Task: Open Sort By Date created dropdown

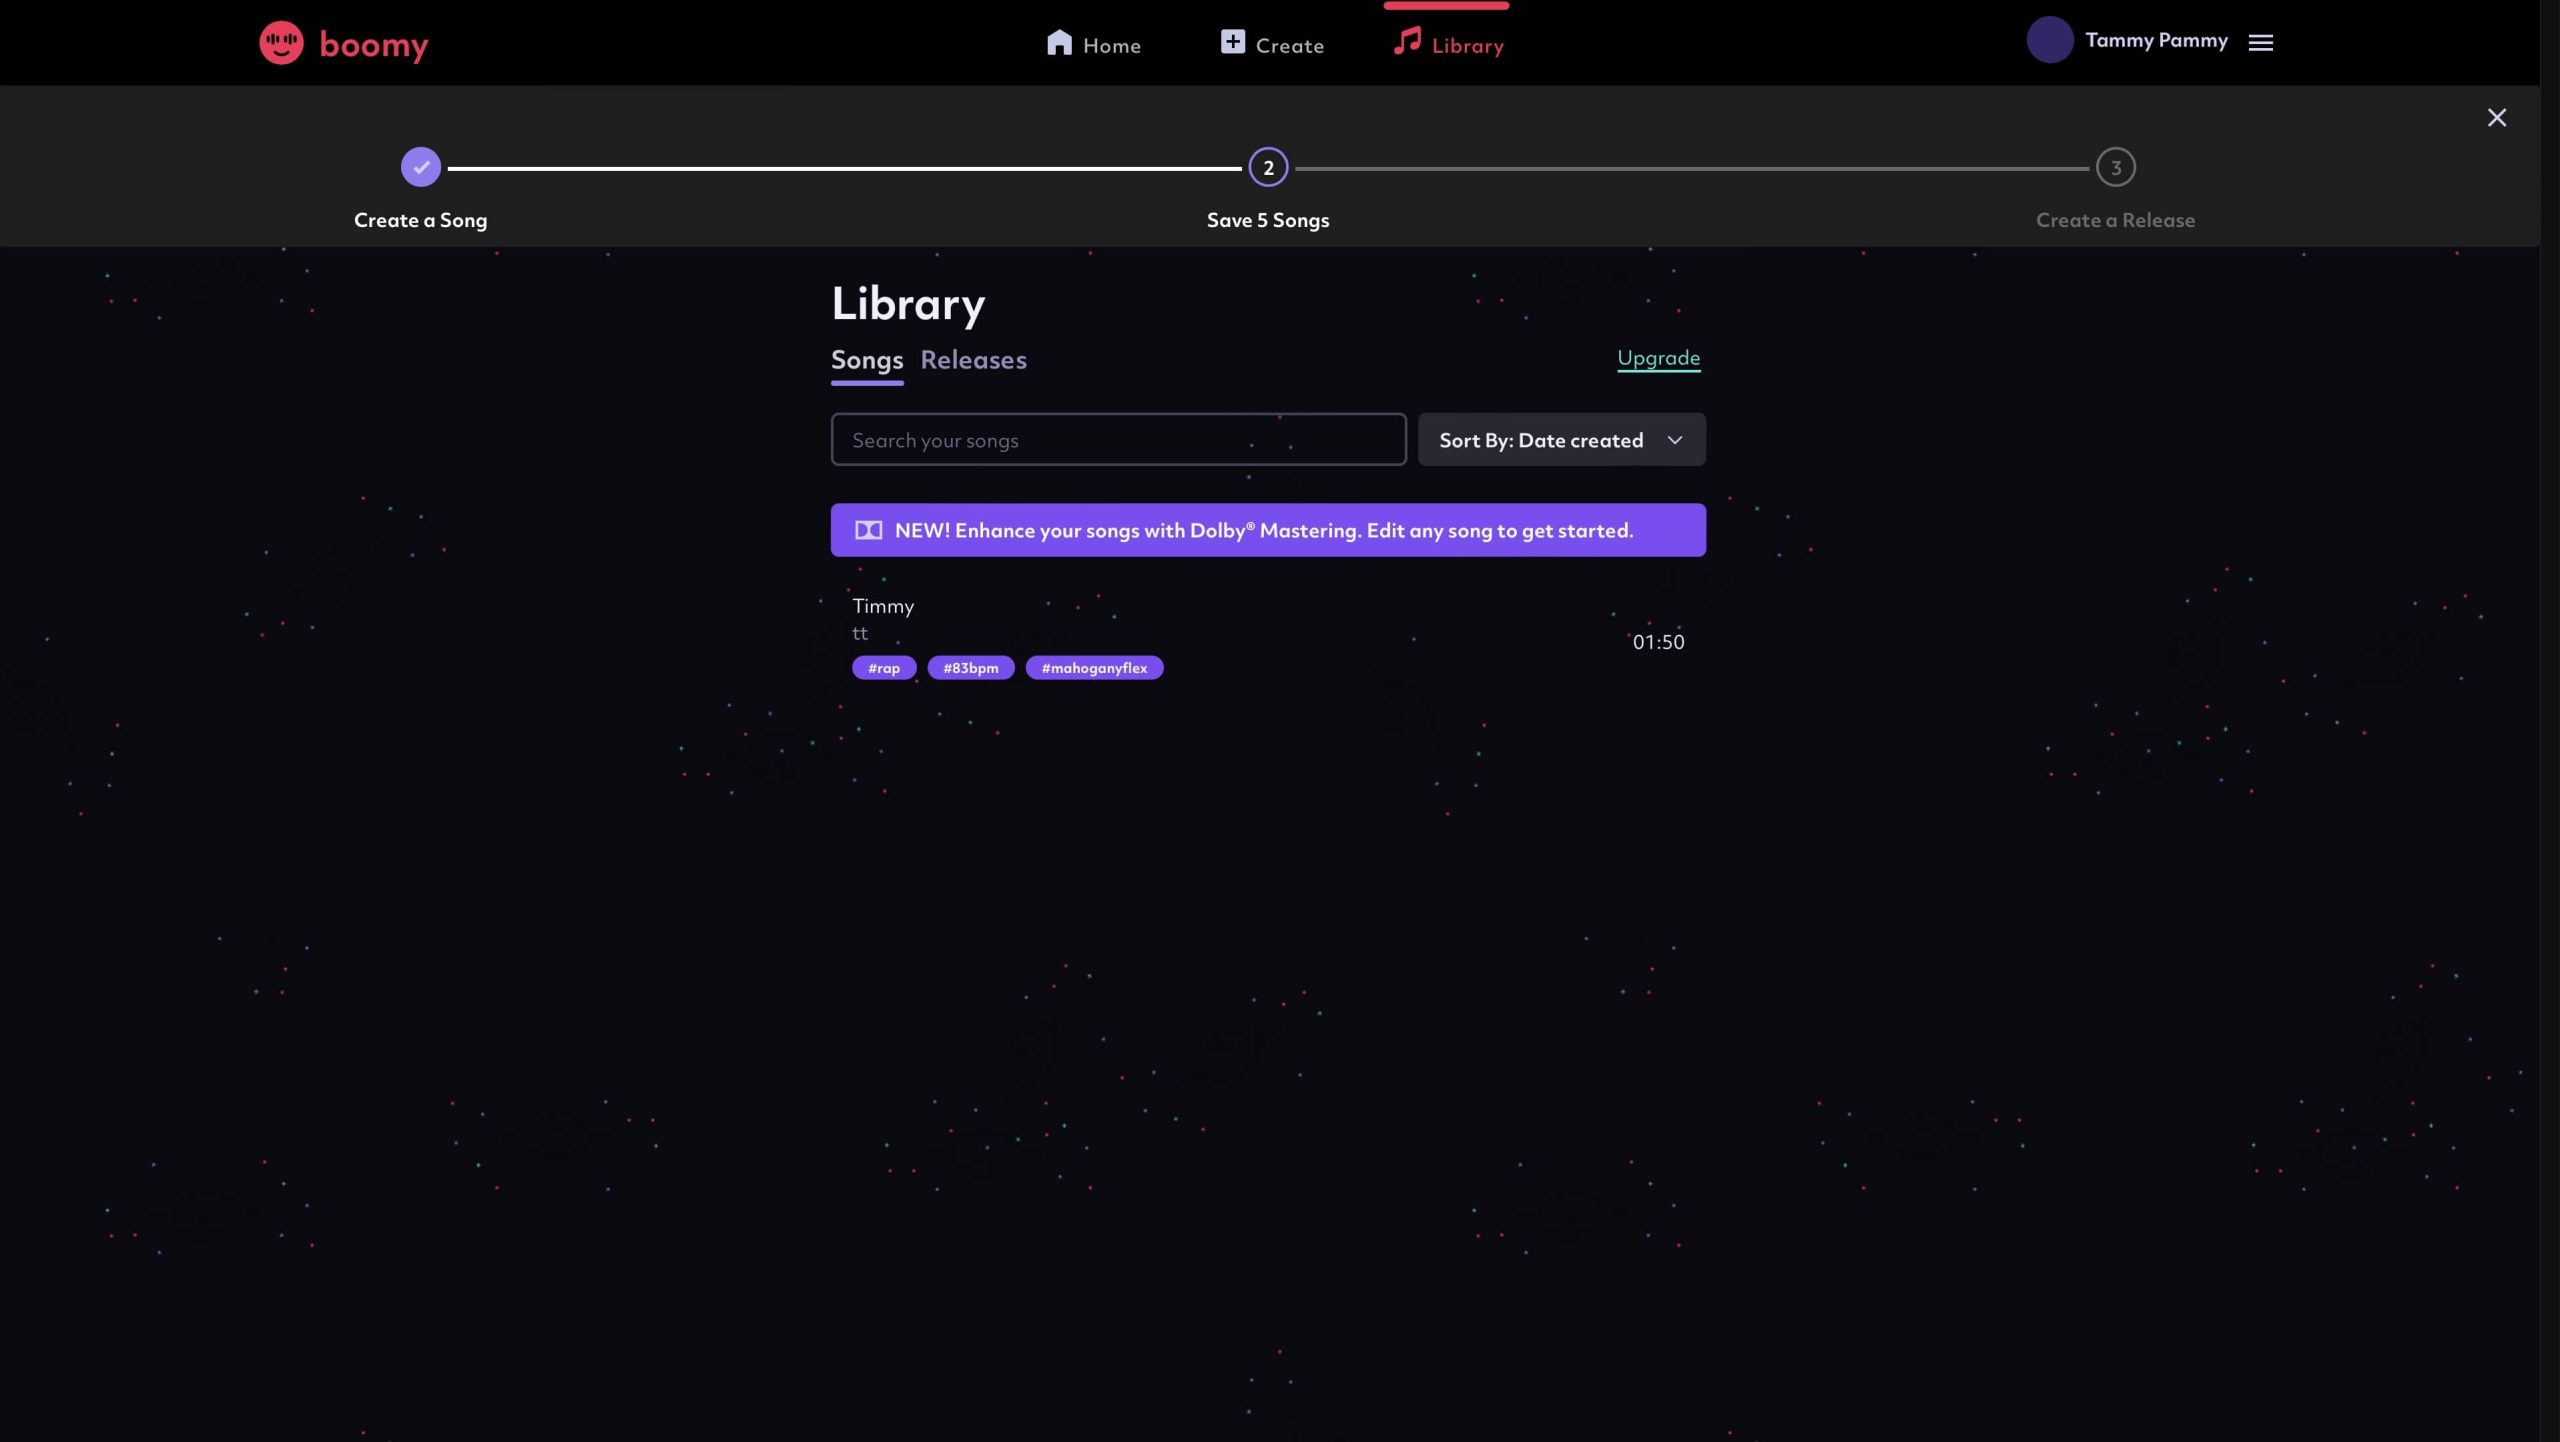Action: (x=1540, y=440)
